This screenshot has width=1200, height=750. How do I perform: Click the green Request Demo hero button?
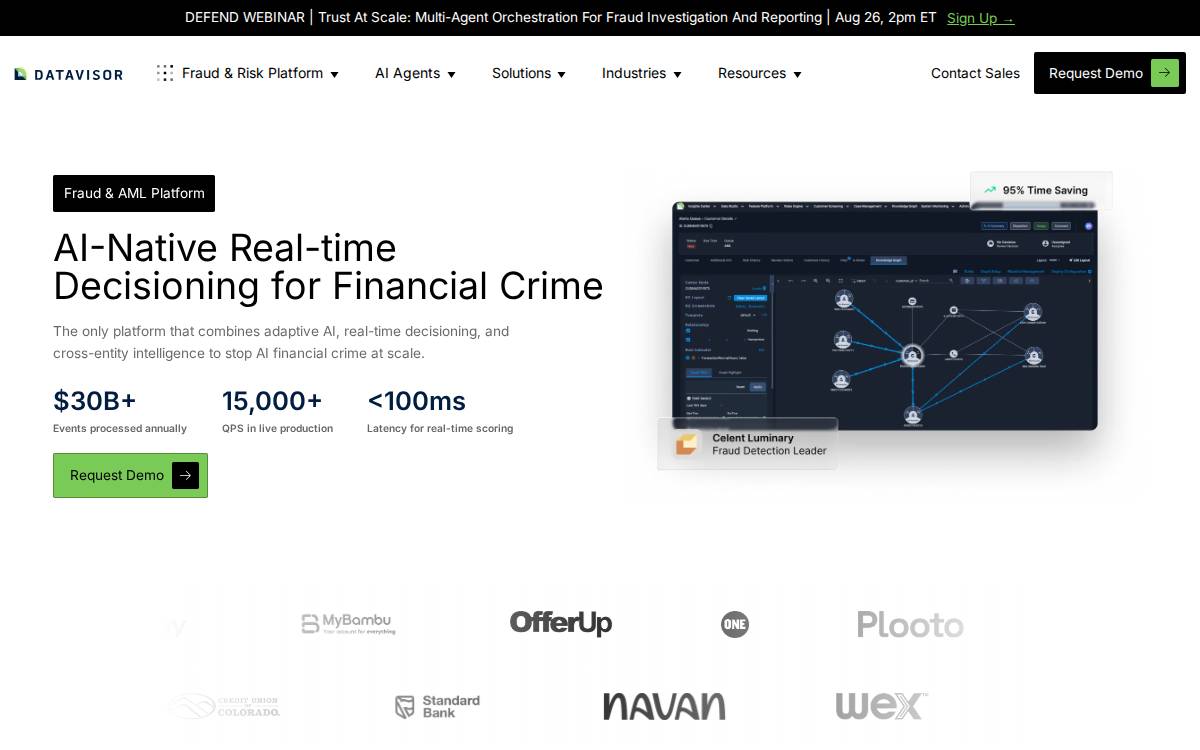tap(130, 475)
